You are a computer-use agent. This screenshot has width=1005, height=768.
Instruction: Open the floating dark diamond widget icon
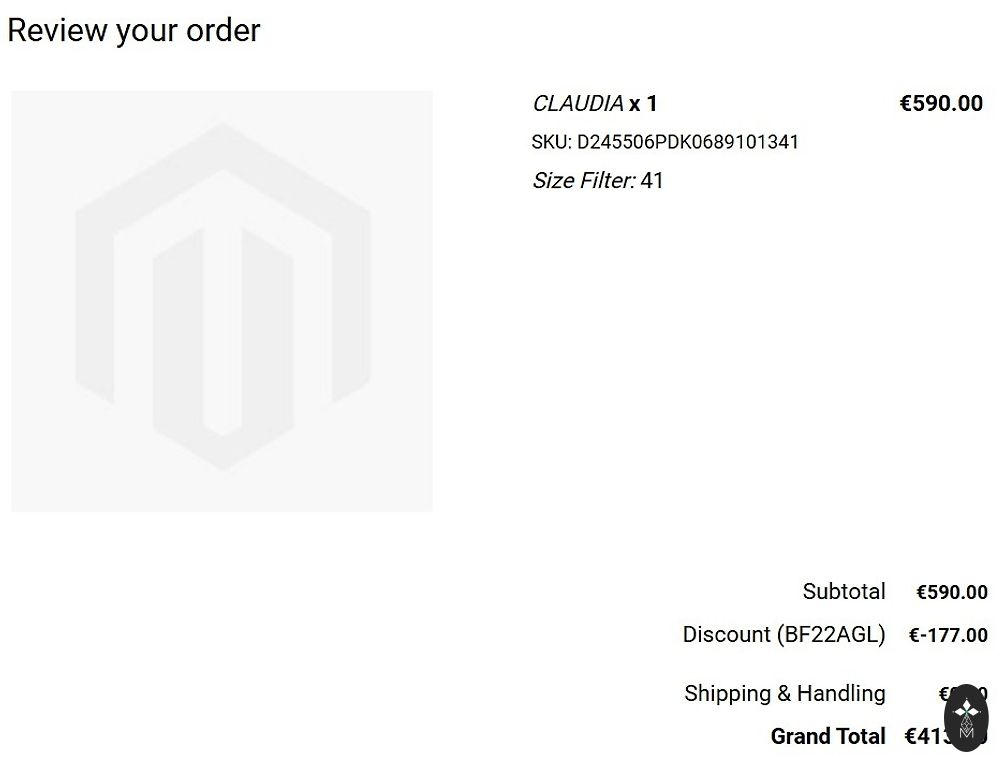coord(966,718)
